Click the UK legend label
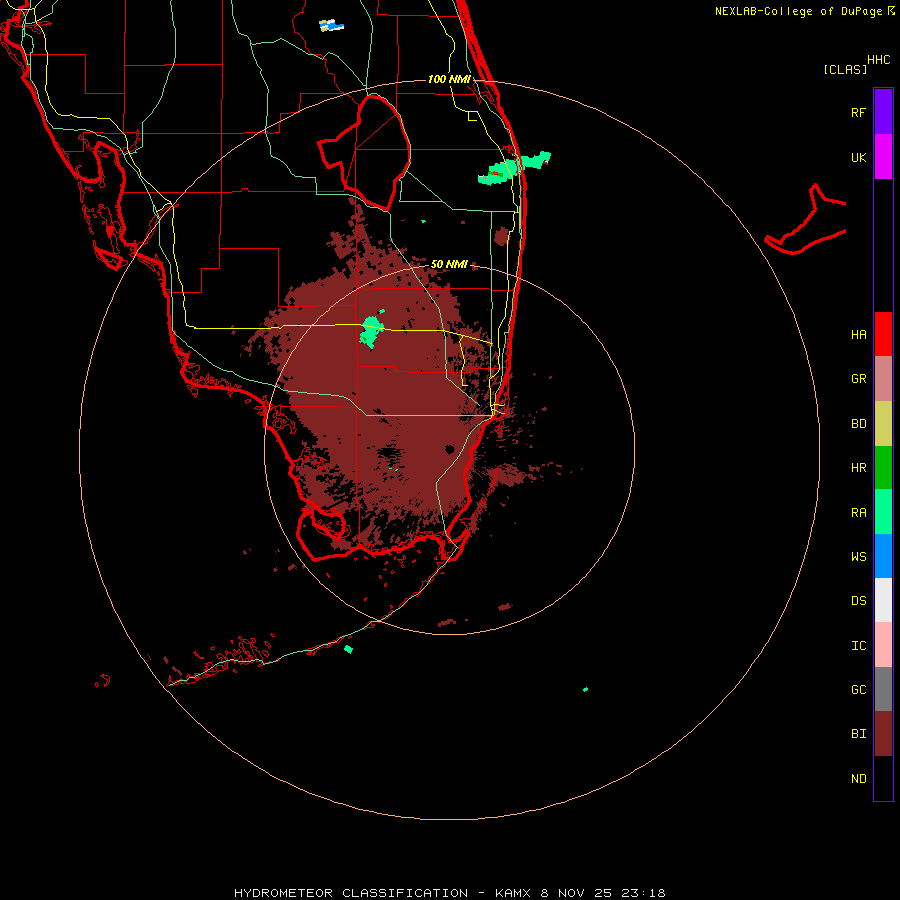 tap(858, 157)
